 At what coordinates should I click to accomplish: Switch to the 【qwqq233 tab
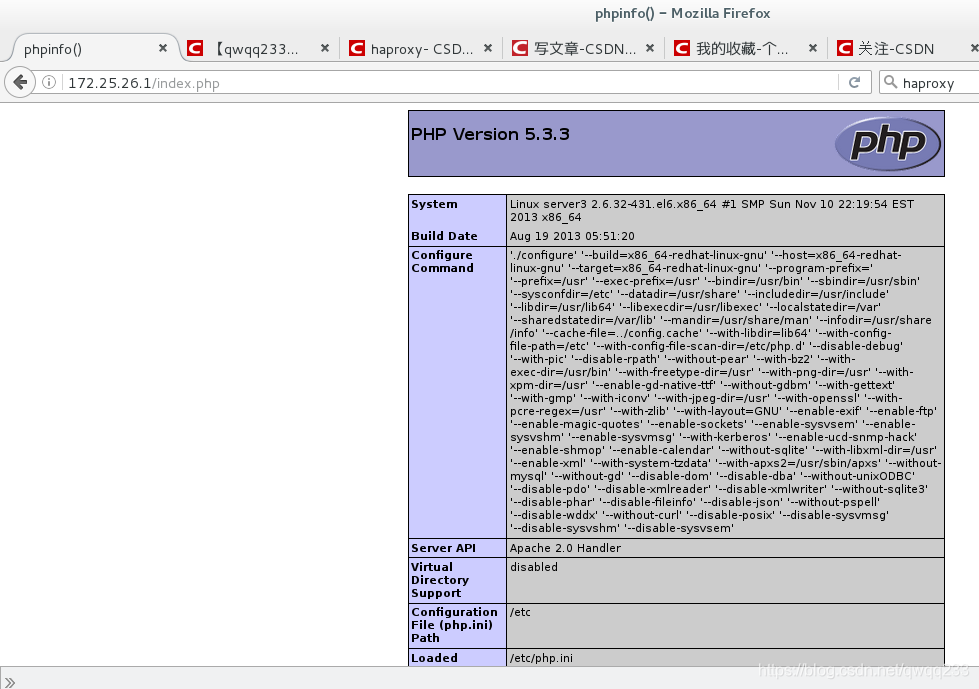click(259, 49)
